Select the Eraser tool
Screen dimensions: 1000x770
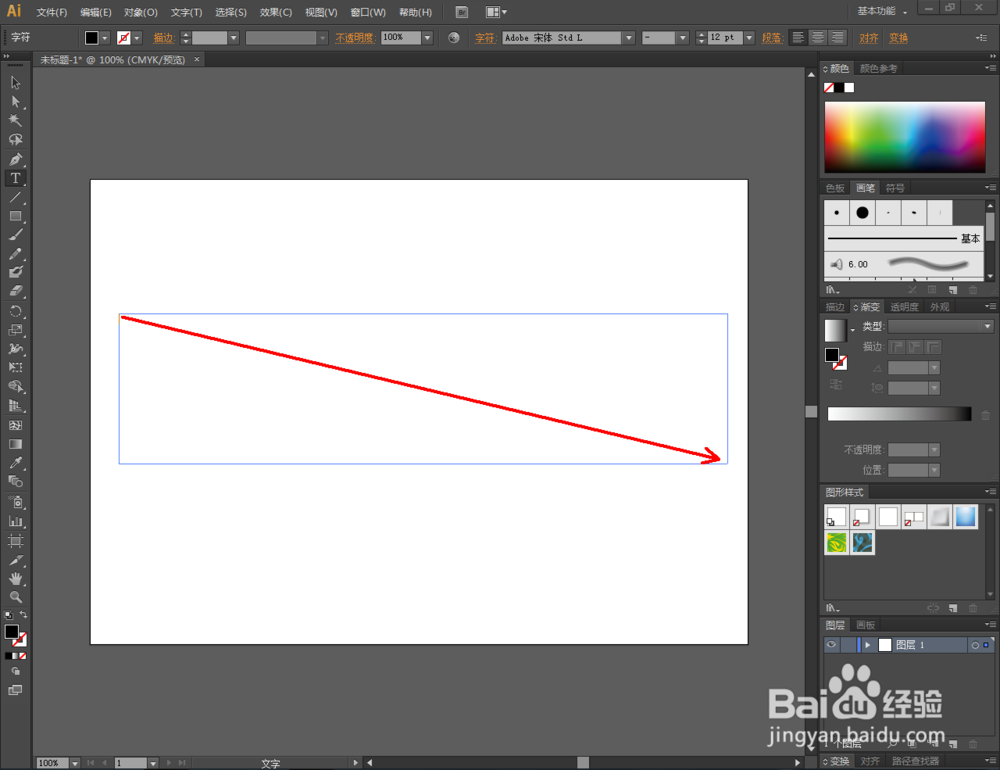coord(15,292)
